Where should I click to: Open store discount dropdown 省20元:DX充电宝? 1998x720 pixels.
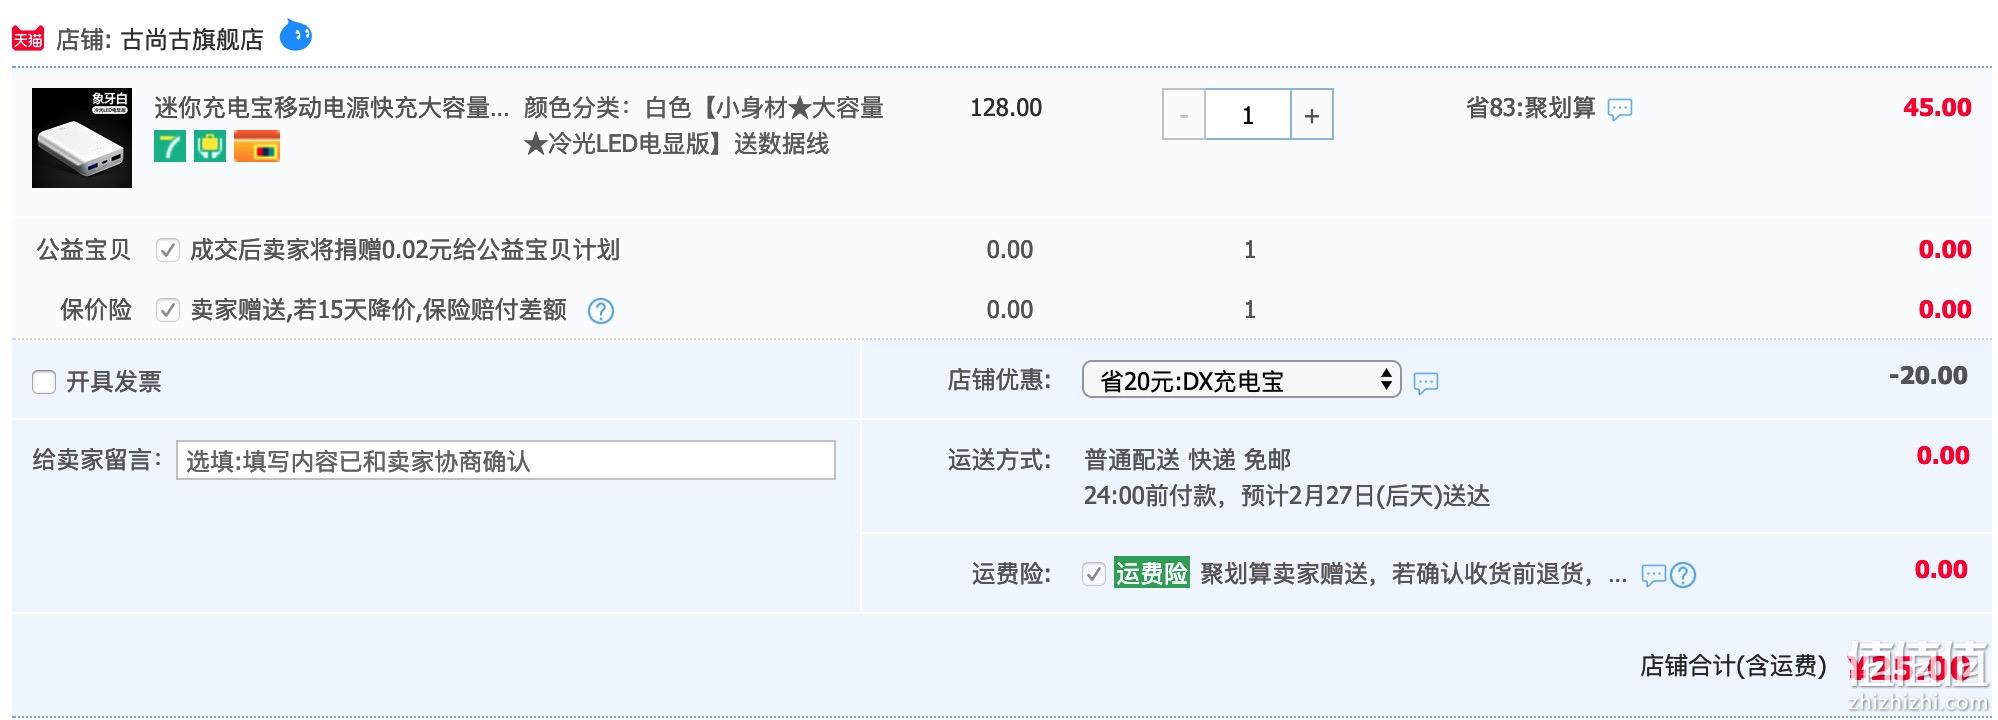[1242, 380]
